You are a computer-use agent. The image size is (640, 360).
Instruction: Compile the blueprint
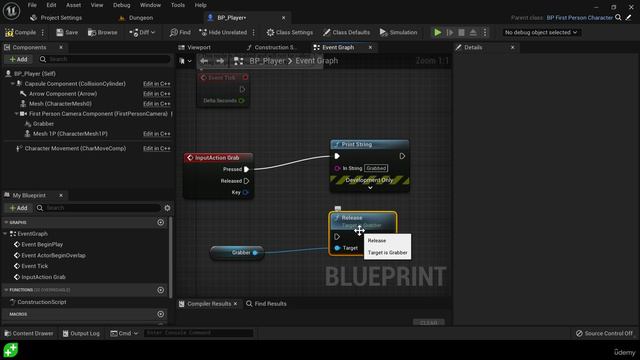coord(20,32)
